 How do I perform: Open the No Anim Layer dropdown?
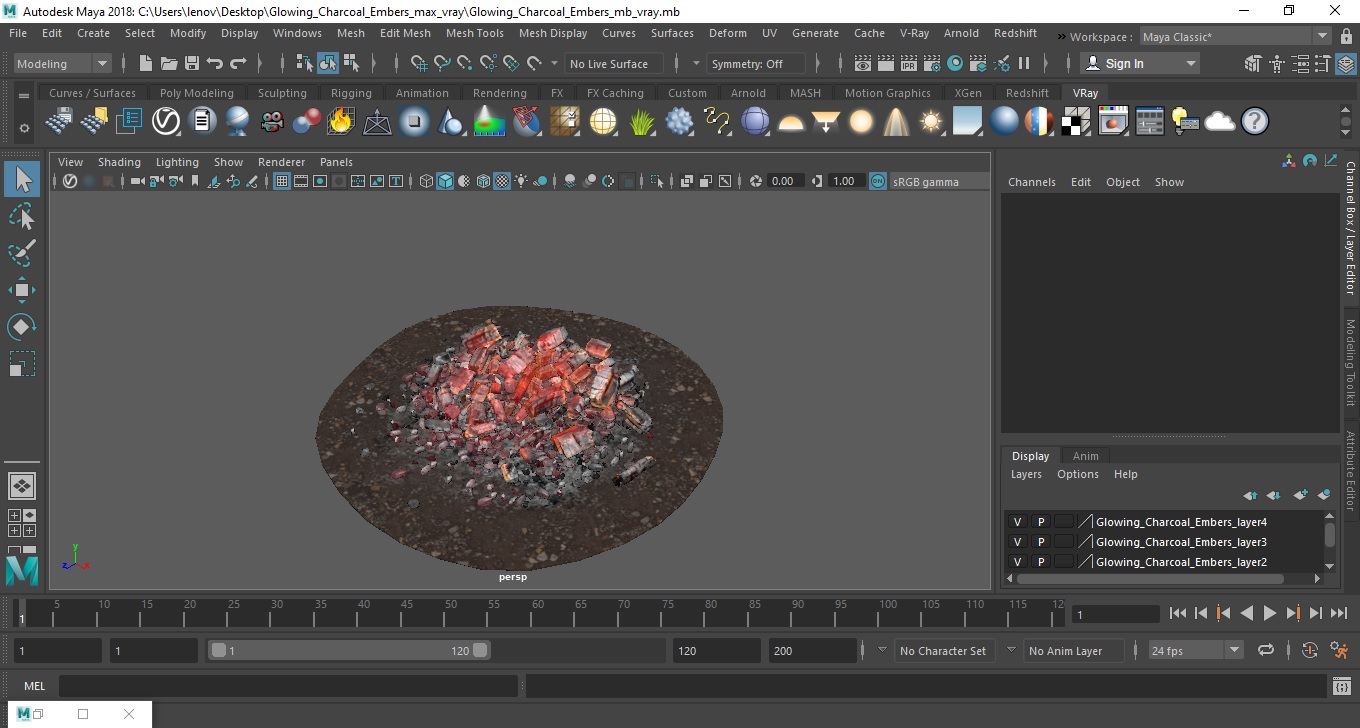[1074, 650]
